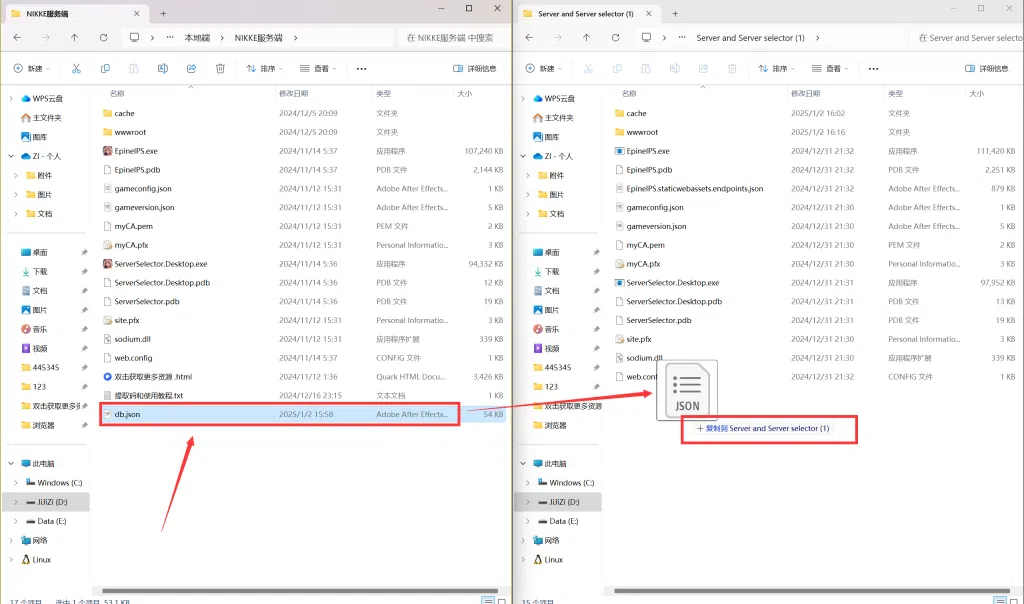Expand WPS云盘 in NIKKE服务端 sidebar

pyautogui.click(x=10, y=99)
